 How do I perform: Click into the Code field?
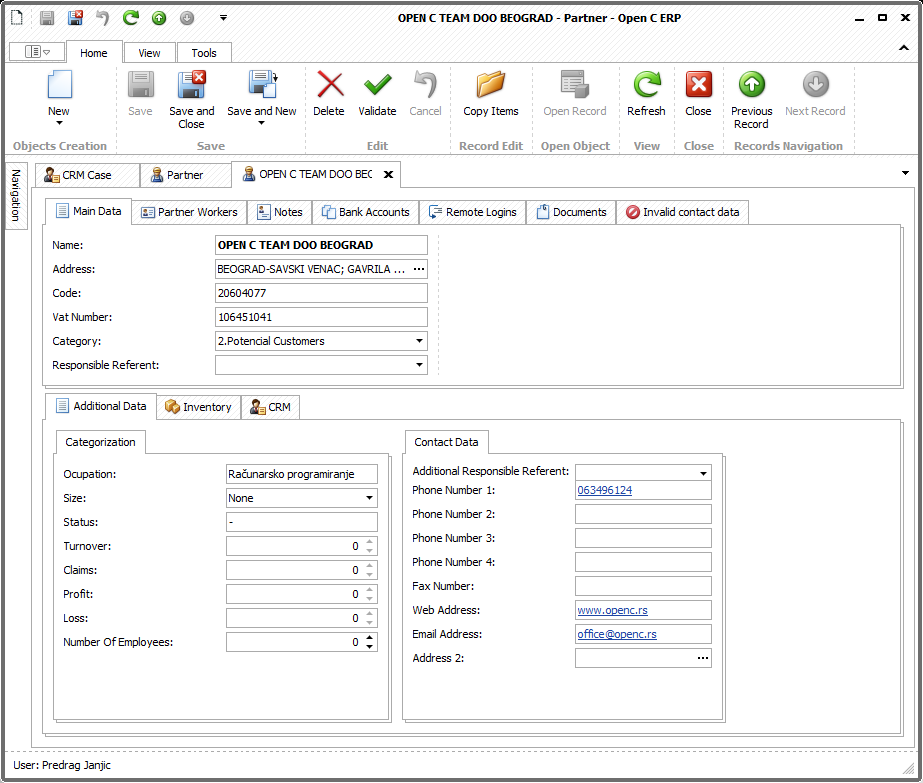point(321,293)
